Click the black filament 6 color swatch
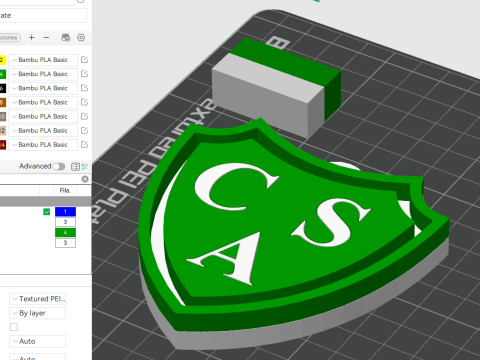The height and width of the screenshot is (360, 480). click(3, 88)
